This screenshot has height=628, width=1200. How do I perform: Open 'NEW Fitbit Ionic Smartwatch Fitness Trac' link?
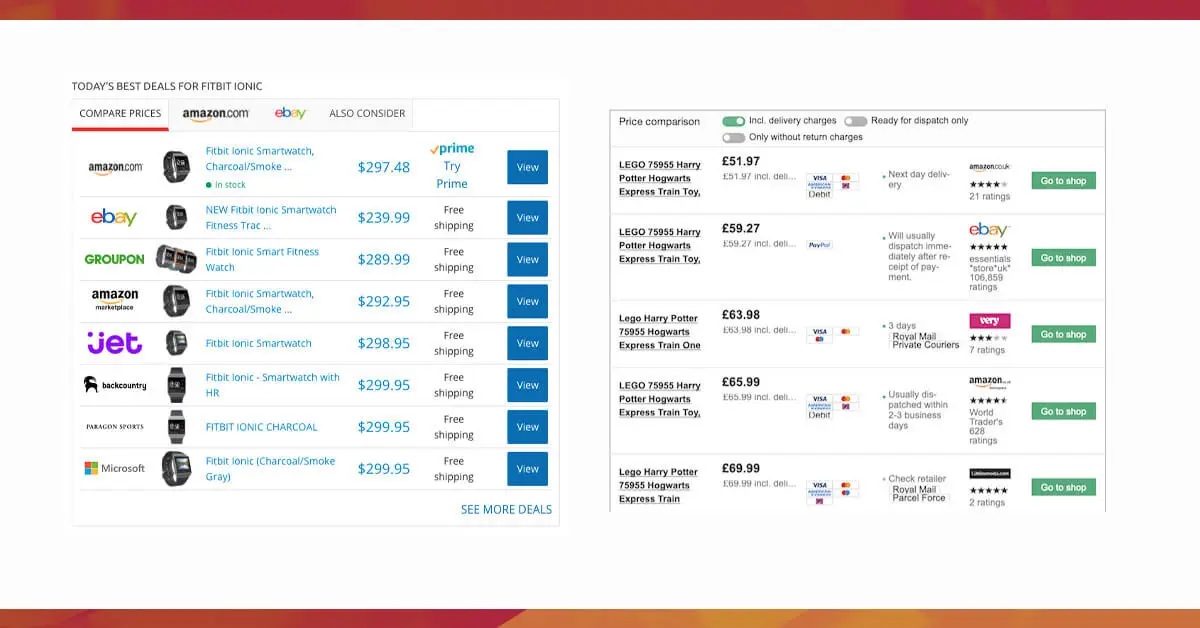(271, 218)
